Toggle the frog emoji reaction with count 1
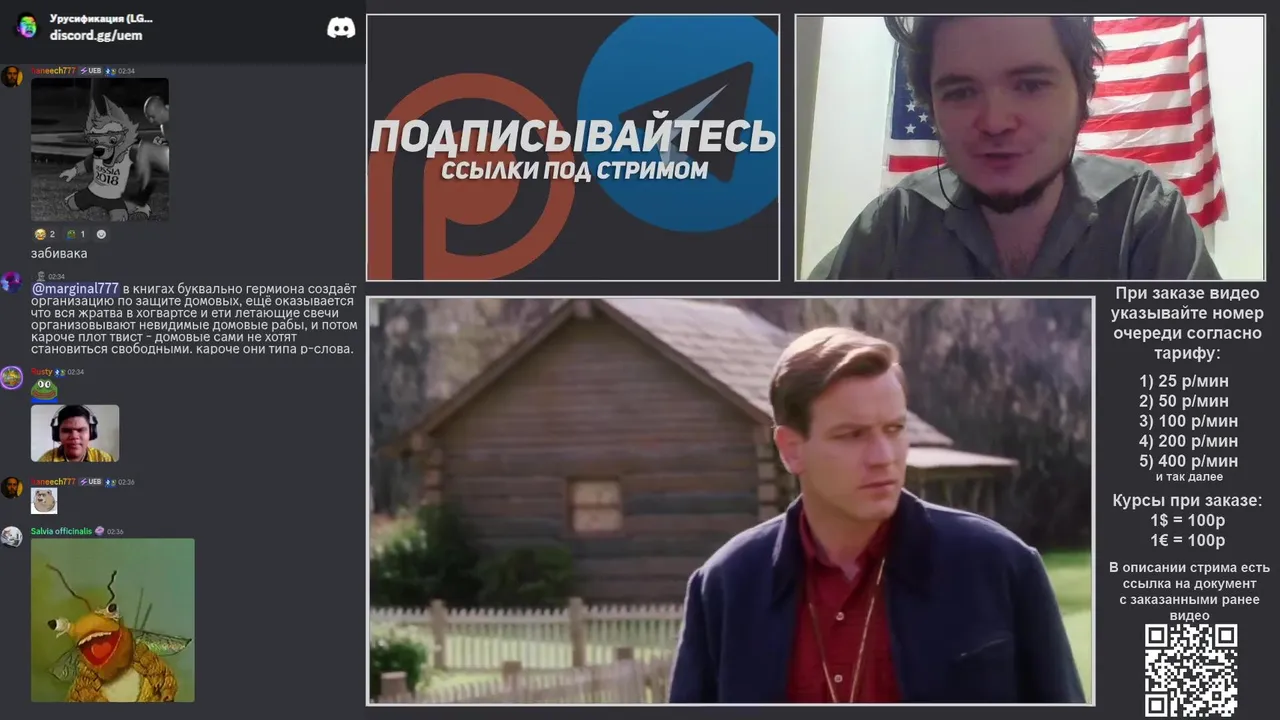1280x720 pixels. pyautogui.click(x=76, y=234)
